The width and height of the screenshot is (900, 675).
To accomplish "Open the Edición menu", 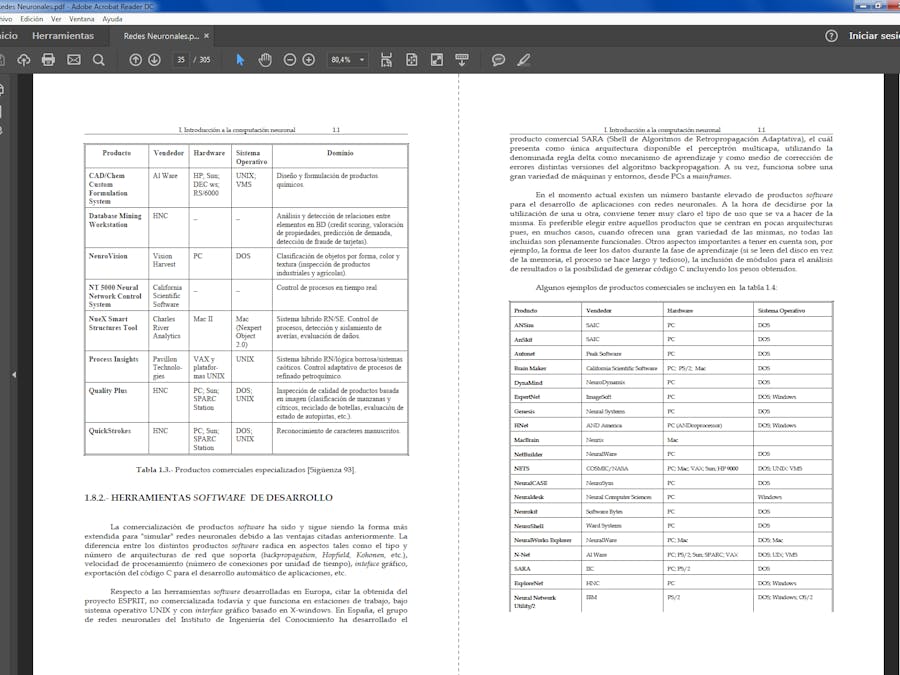I will pyautogui.click(x=31, y=17).
